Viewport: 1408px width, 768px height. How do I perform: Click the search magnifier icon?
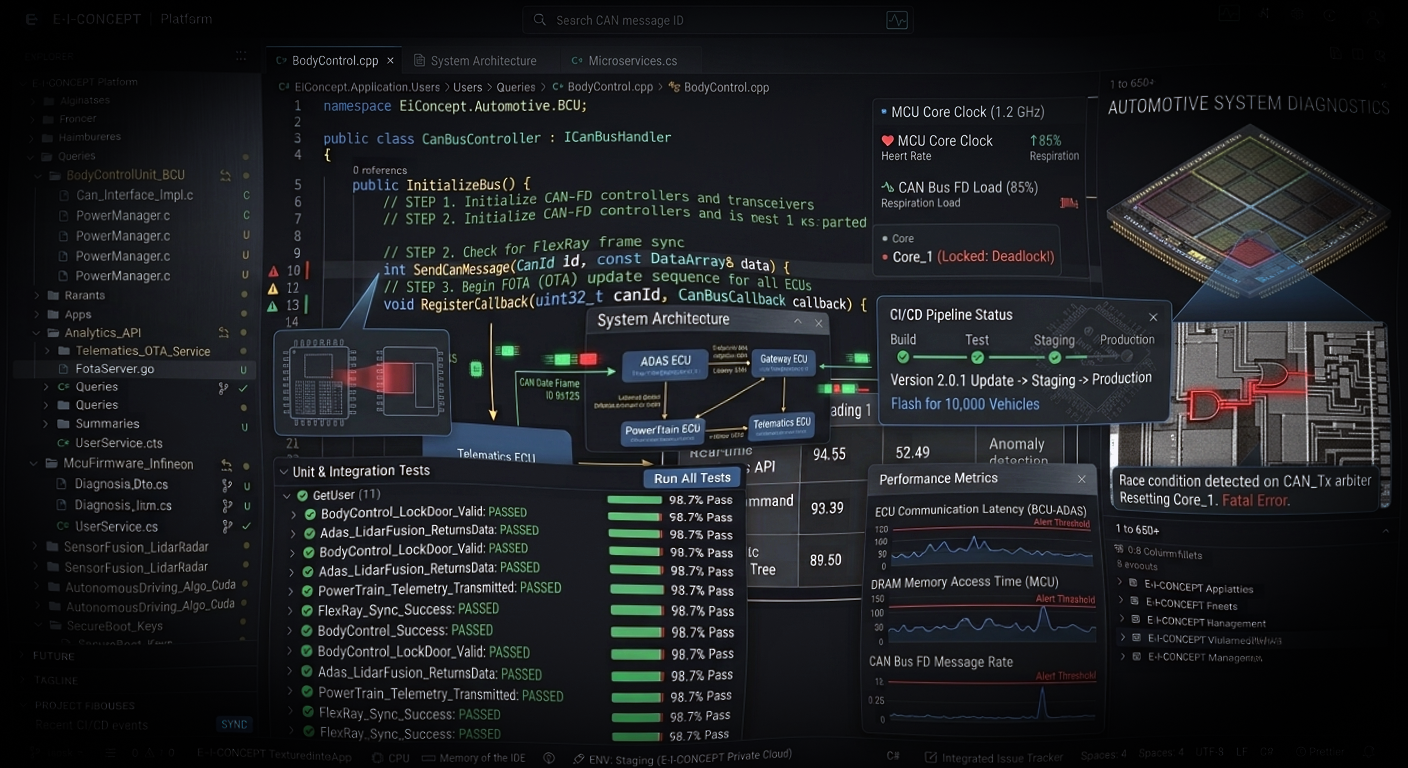click(540, 20)
